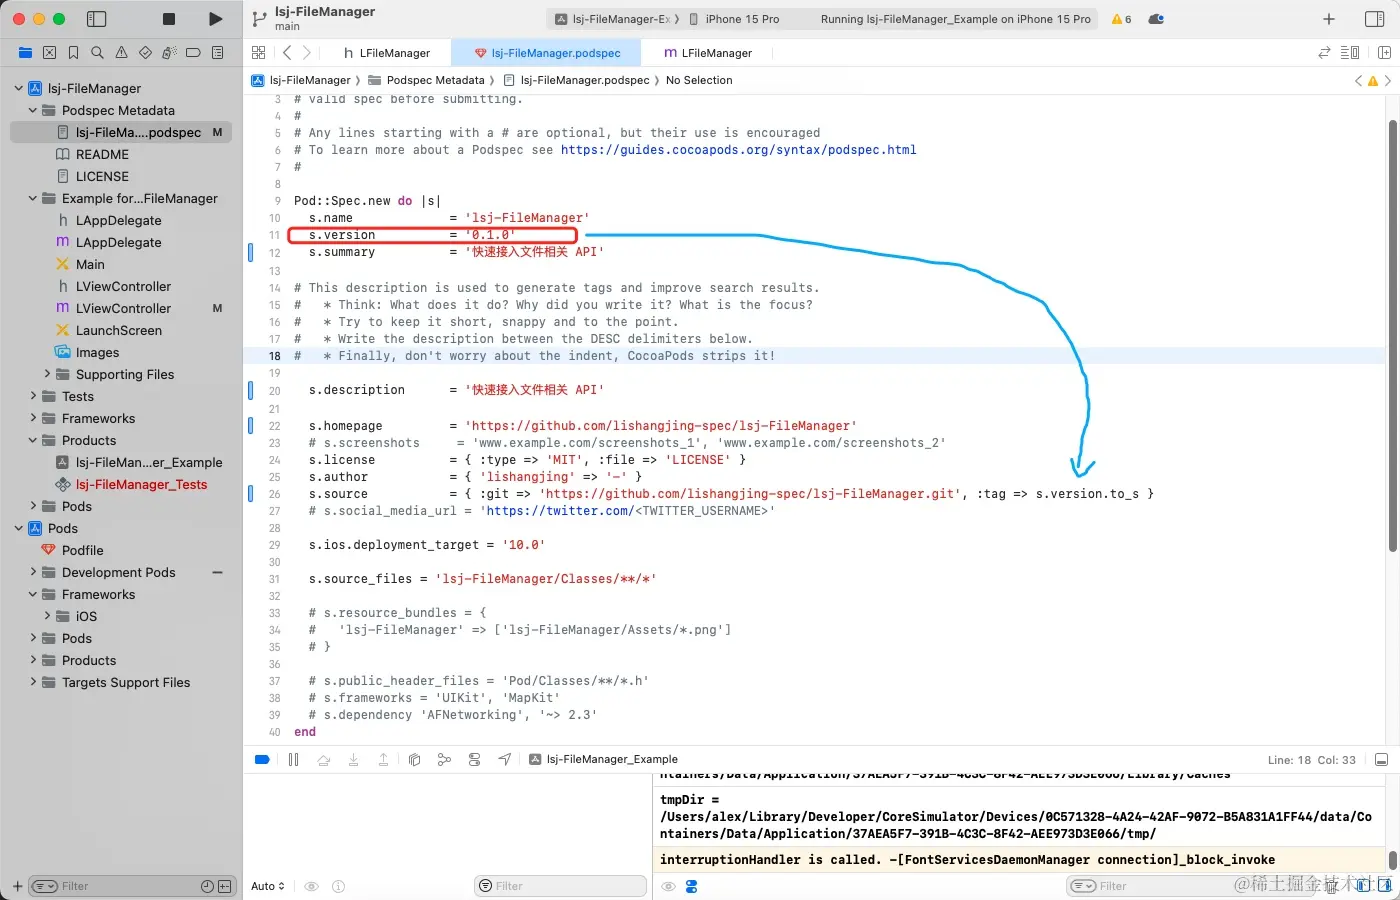Show the six warnings indicator
Viewport: 1400px width, 900px height.
[x=1122, y=19]
